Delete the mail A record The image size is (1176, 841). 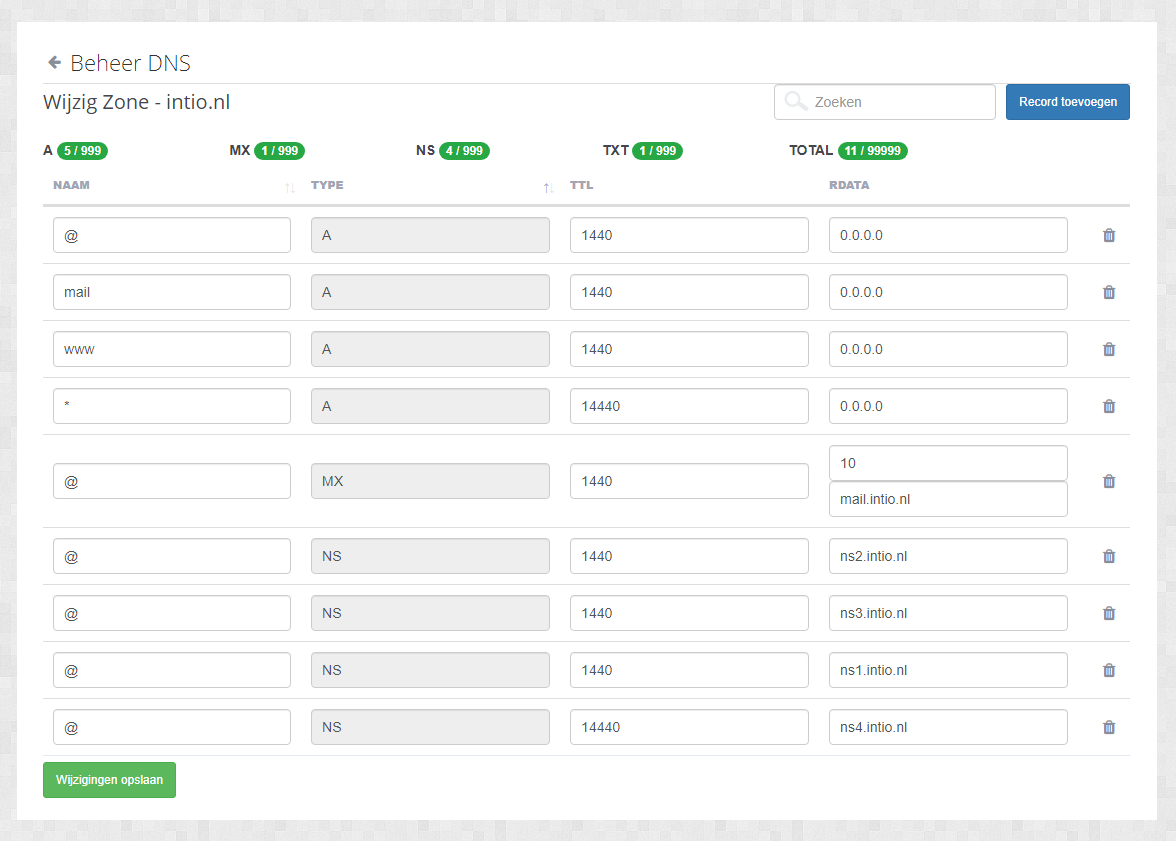1108,293
